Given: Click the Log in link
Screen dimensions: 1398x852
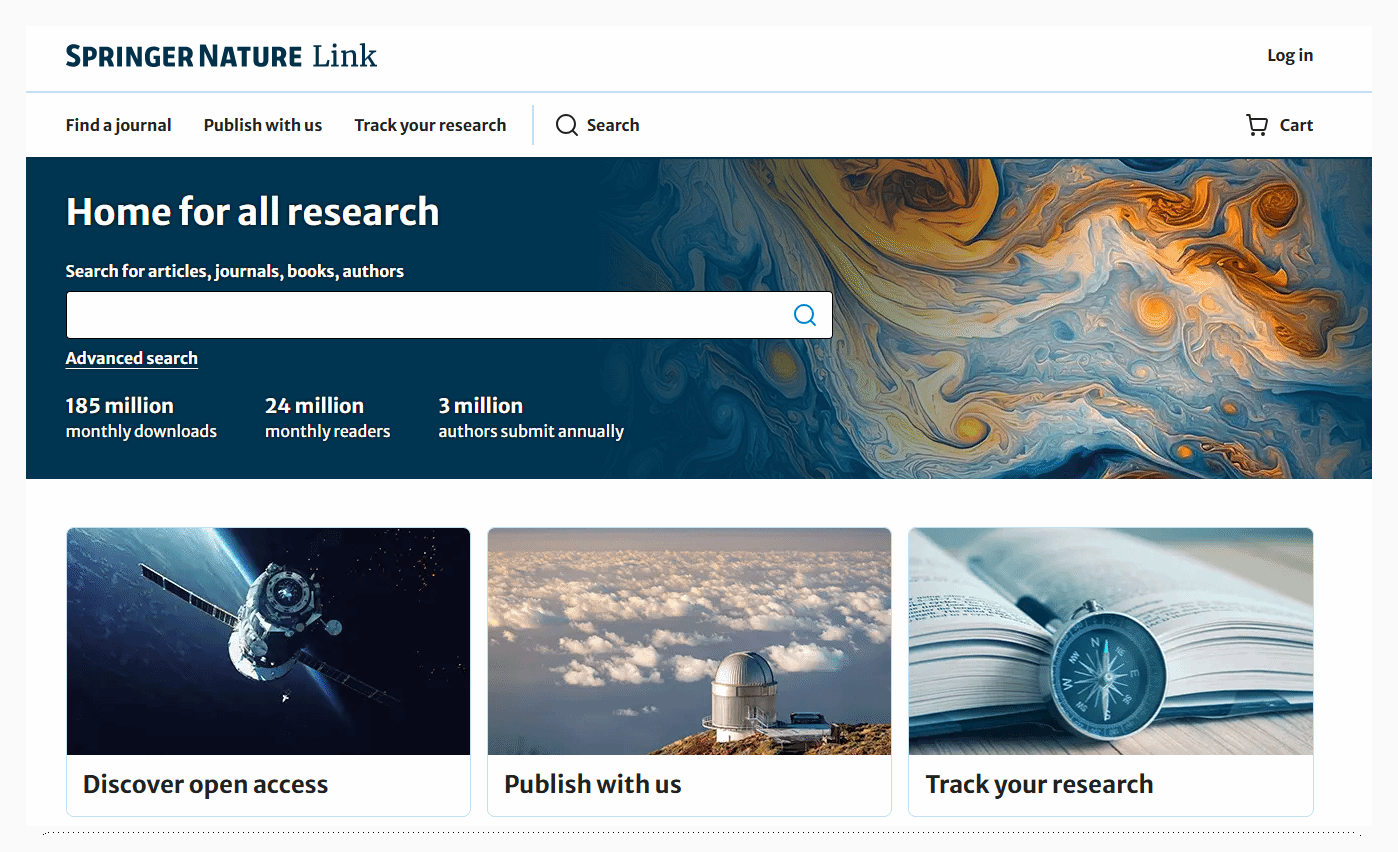Looking at the screenshot, I should click(x=1290, y=55).
